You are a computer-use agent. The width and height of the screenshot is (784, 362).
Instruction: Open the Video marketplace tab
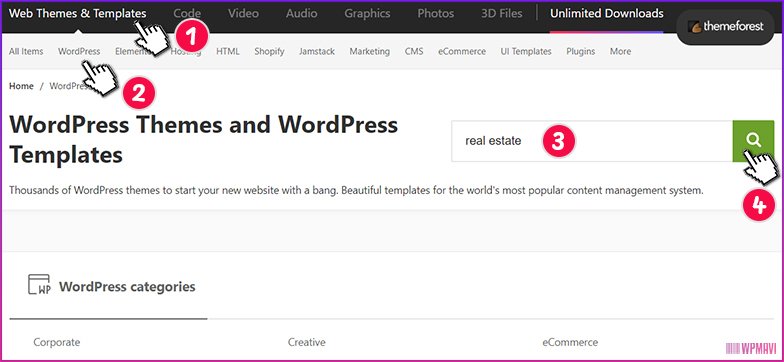(244, 14)
